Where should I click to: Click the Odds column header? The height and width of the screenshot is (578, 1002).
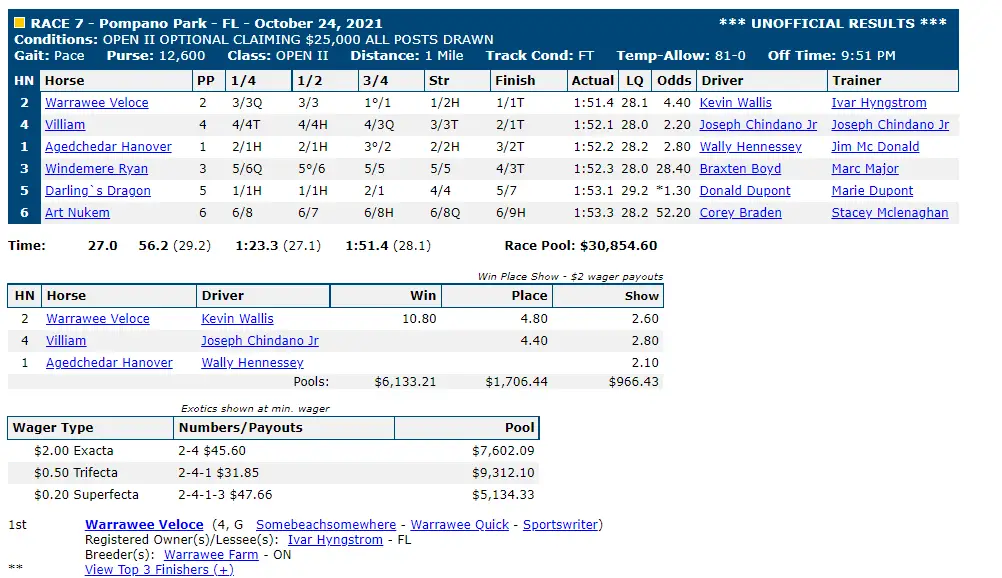point(674,81)
